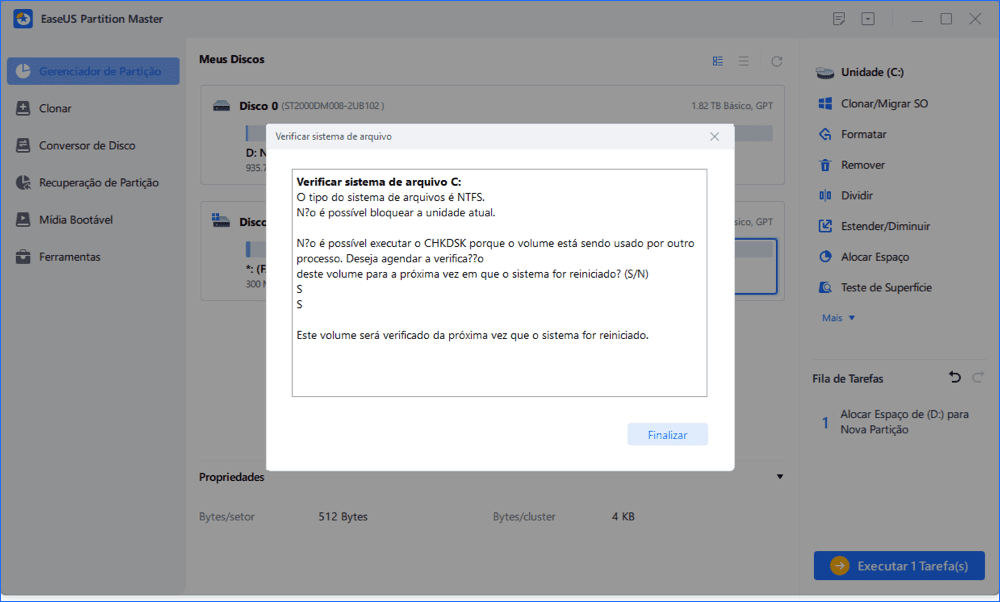Screen dimensions: 1000x602
Task: Click the Disco 0 header label
Action: pos(258,106)
